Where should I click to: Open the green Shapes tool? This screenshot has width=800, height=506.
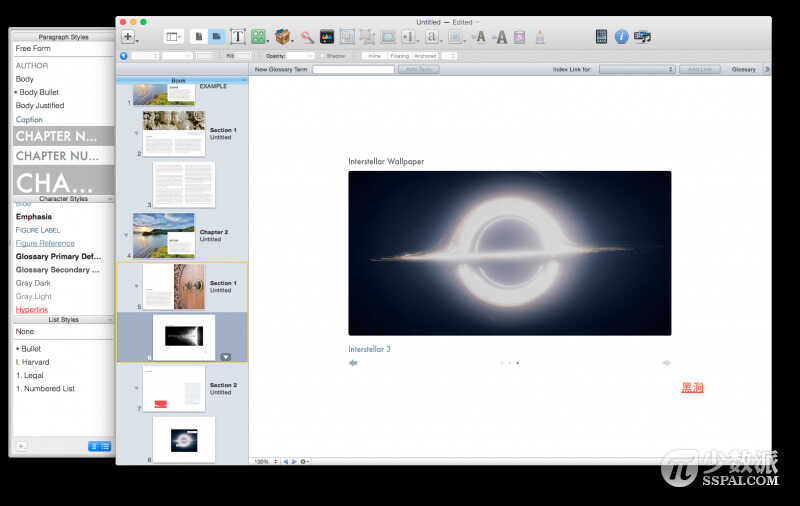click(x=259, y=37)
